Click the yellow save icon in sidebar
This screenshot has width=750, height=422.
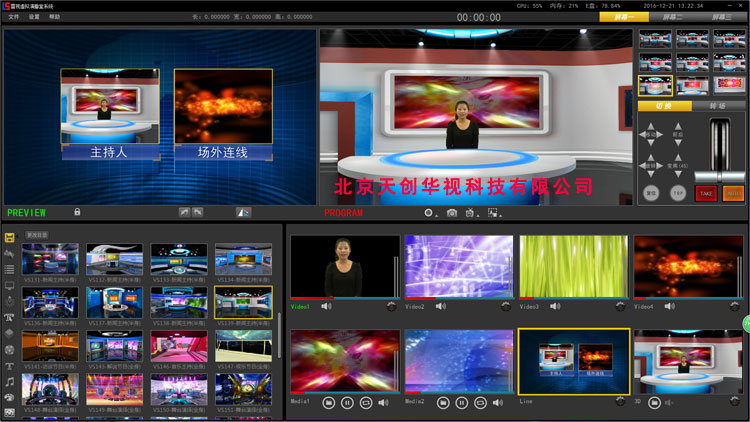[x=9, y=238]
